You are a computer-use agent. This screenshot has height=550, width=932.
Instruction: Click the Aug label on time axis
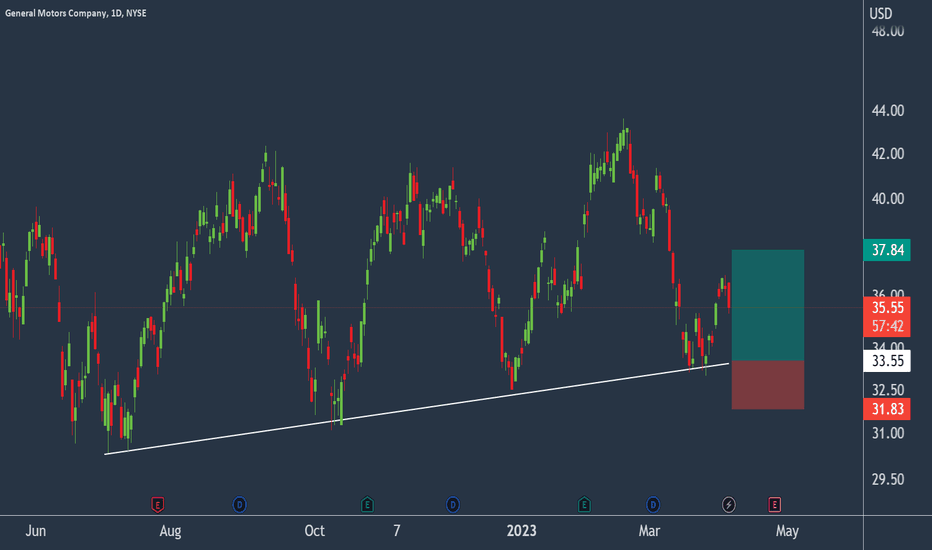[x=171, y=531]
